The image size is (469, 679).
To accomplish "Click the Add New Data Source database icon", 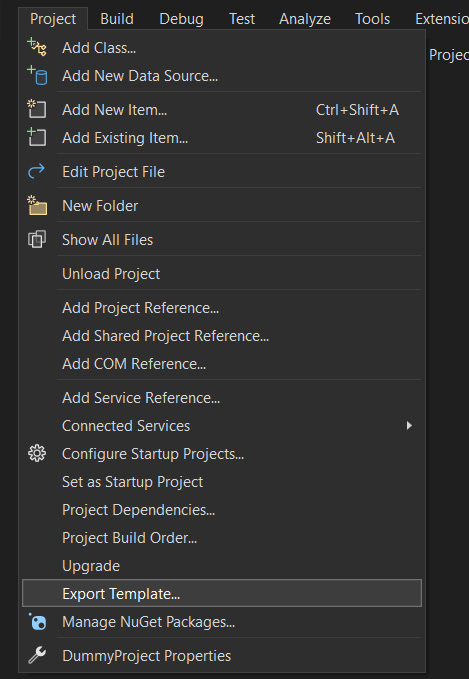I will (37, 75).
